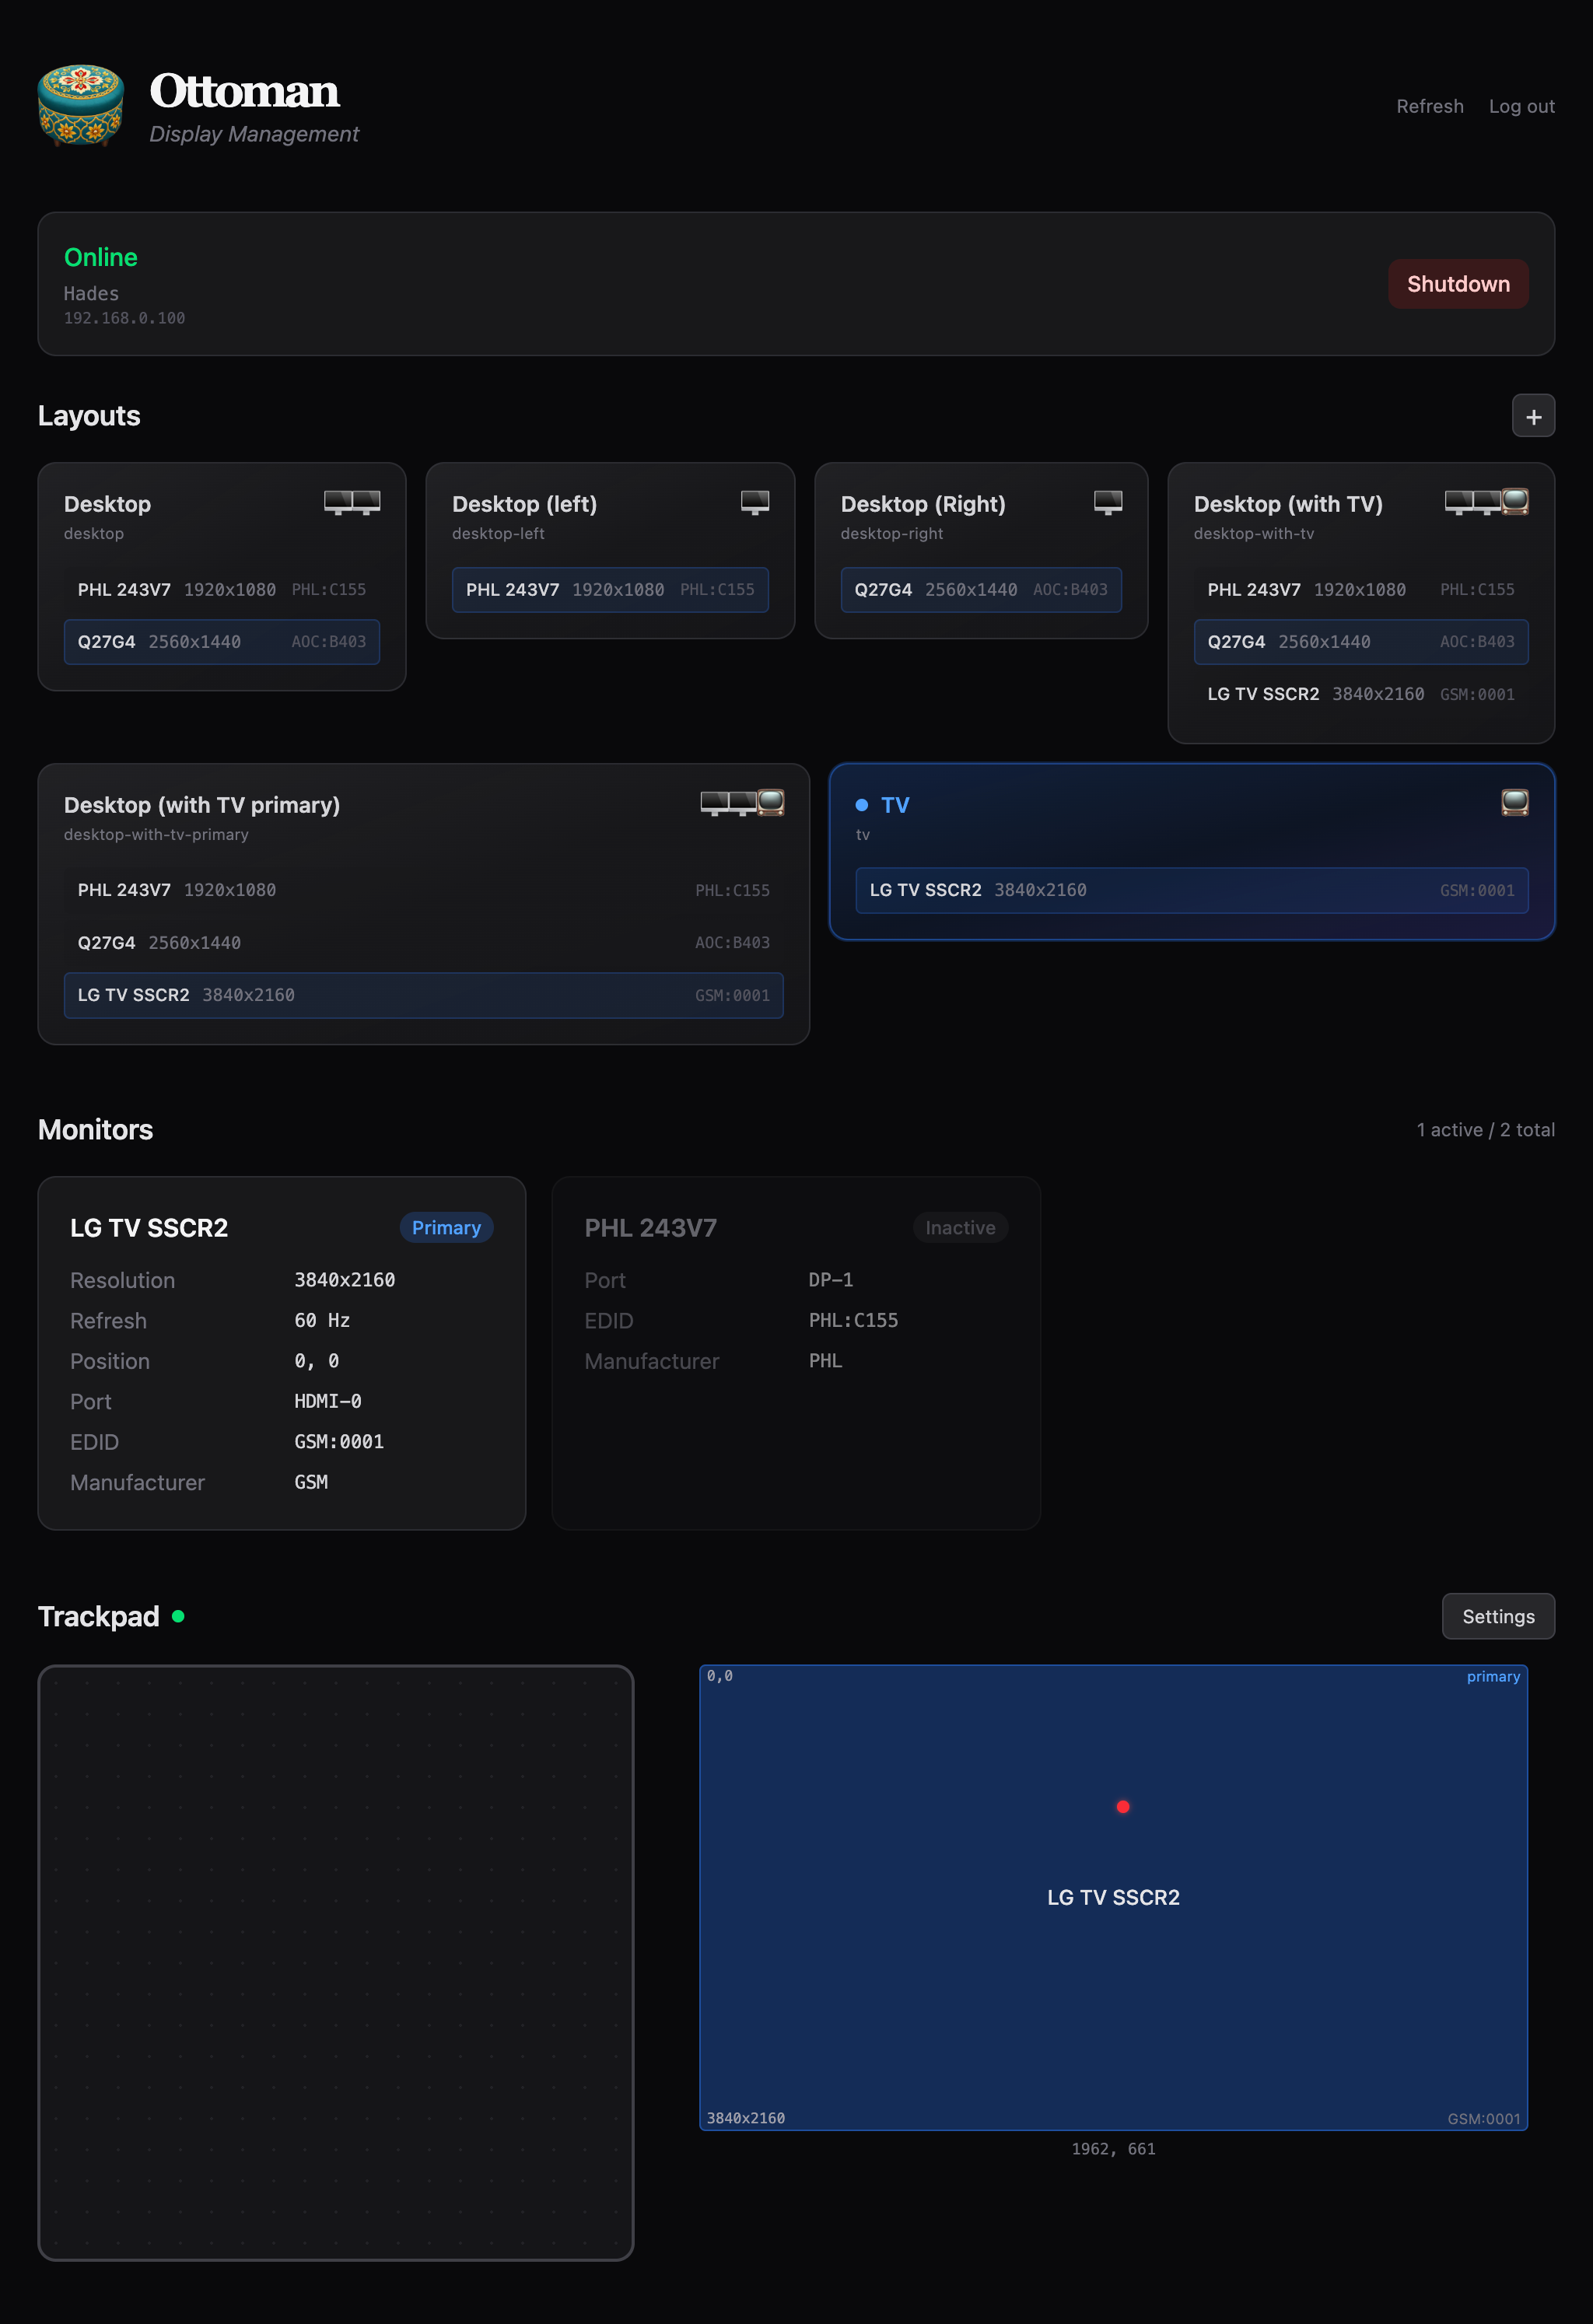
Task: Open Refresh in the header
Action: 1429,106
